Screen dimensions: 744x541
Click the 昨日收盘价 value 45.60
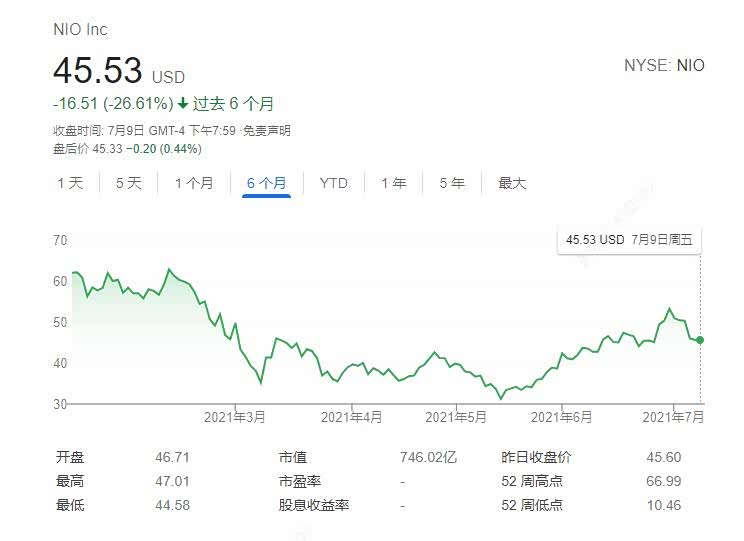(x=664, y=457)
